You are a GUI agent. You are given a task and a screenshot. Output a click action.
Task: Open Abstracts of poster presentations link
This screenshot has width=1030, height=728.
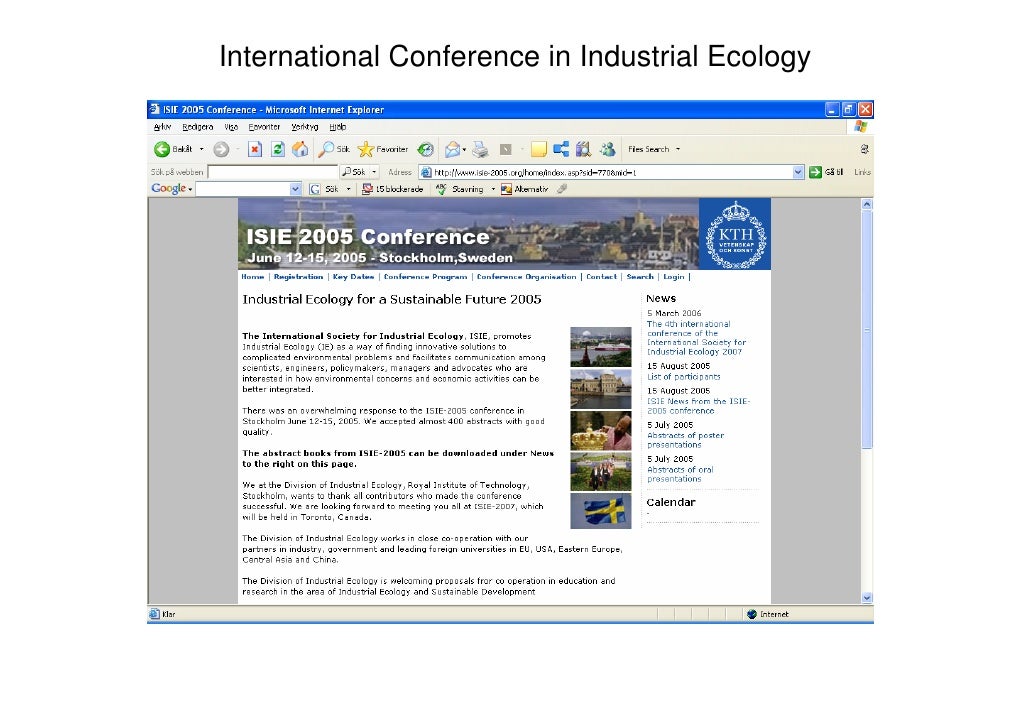click(x=685, y=440)
